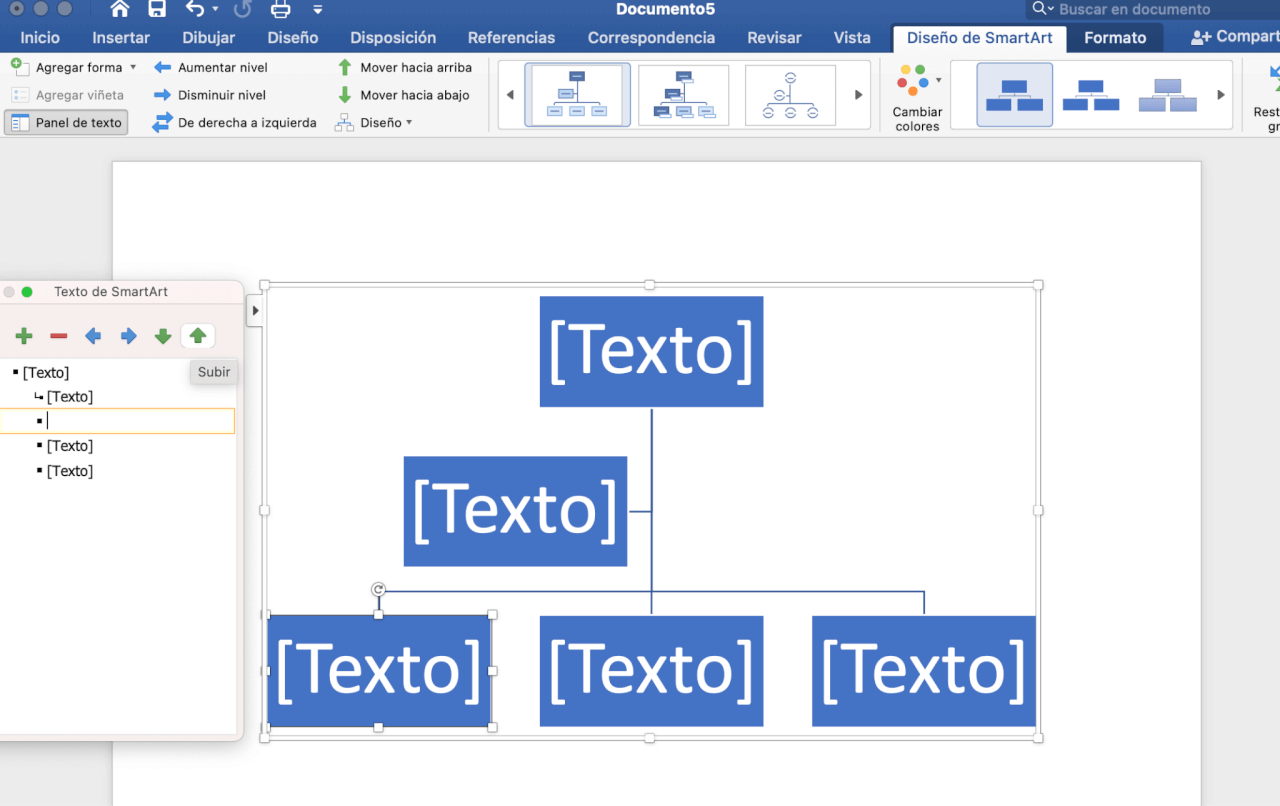Toggle De derecha a izquierda direction
The width and height of the screenshot is (1280, 806).
(x=235, y=123)
